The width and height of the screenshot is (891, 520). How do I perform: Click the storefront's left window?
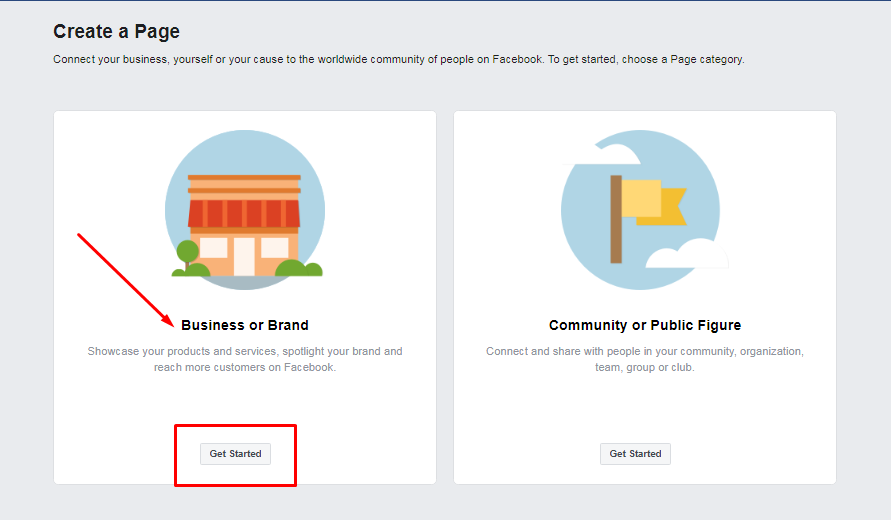click(214, 248)
